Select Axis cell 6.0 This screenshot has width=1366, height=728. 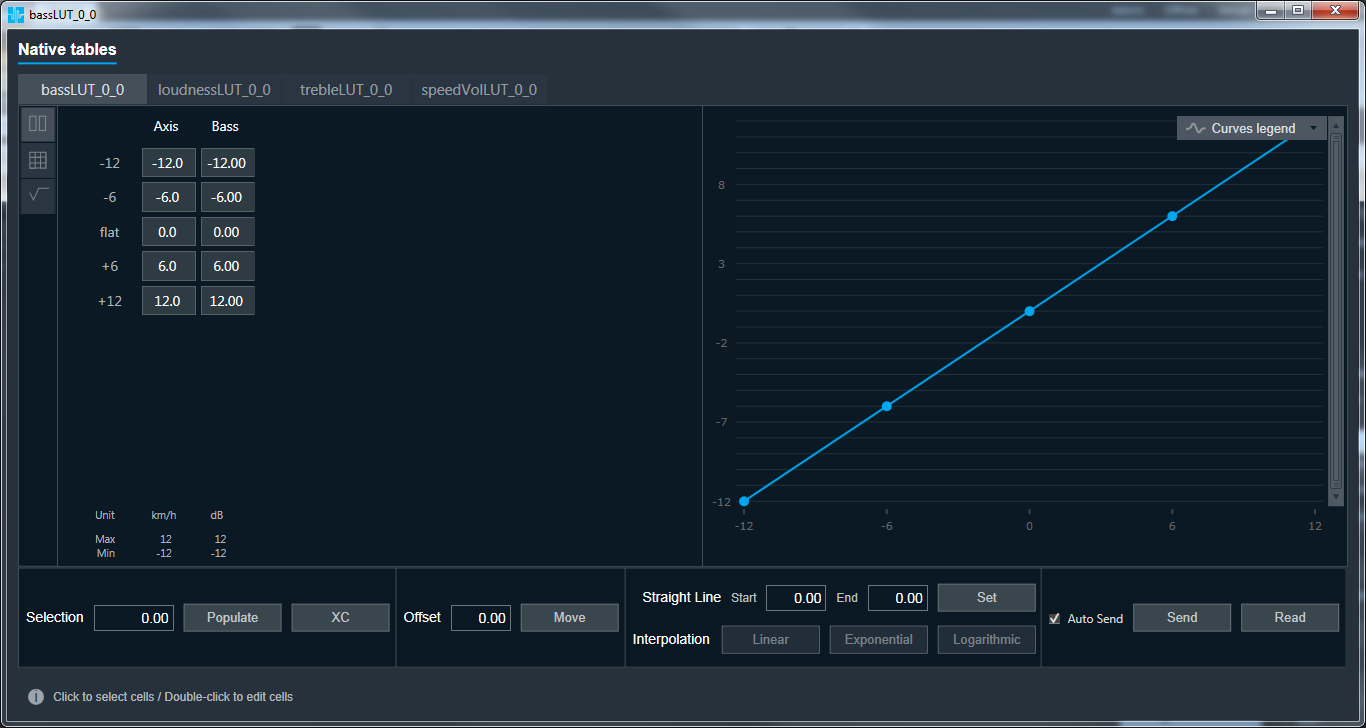click(x=168, y=266)
